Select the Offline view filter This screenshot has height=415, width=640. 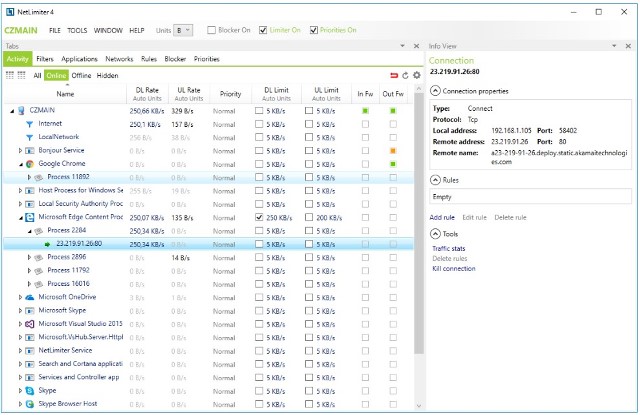81,75
